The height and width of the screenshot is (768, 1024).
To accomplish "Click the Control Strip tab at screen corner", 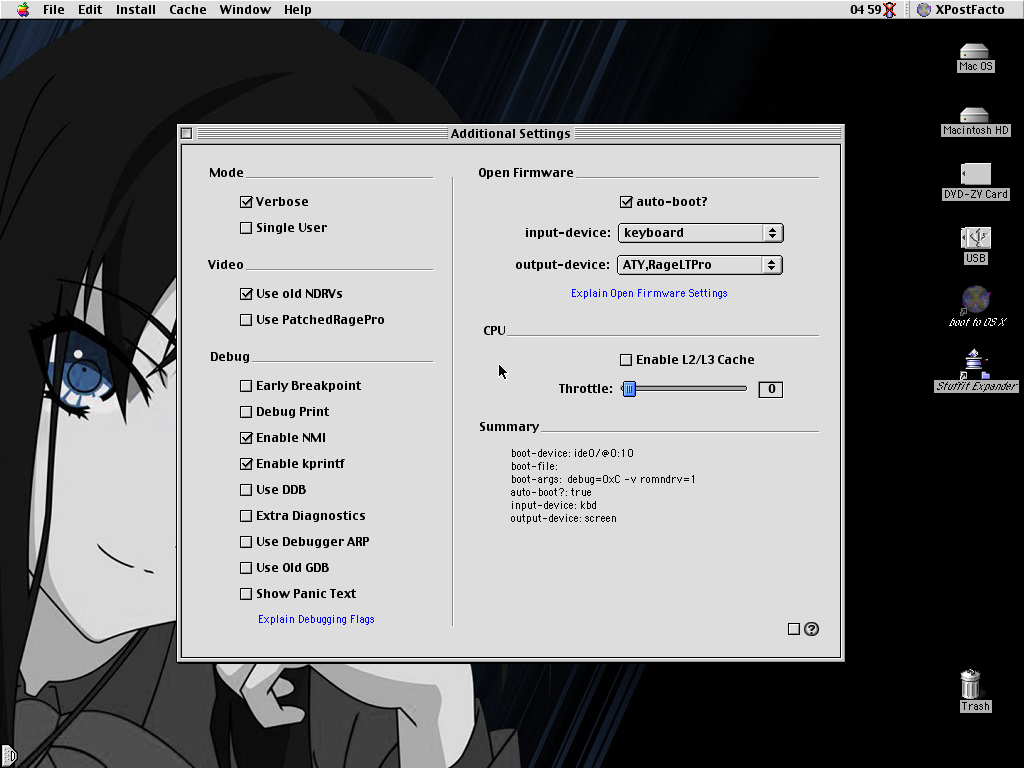I will 8,756.
